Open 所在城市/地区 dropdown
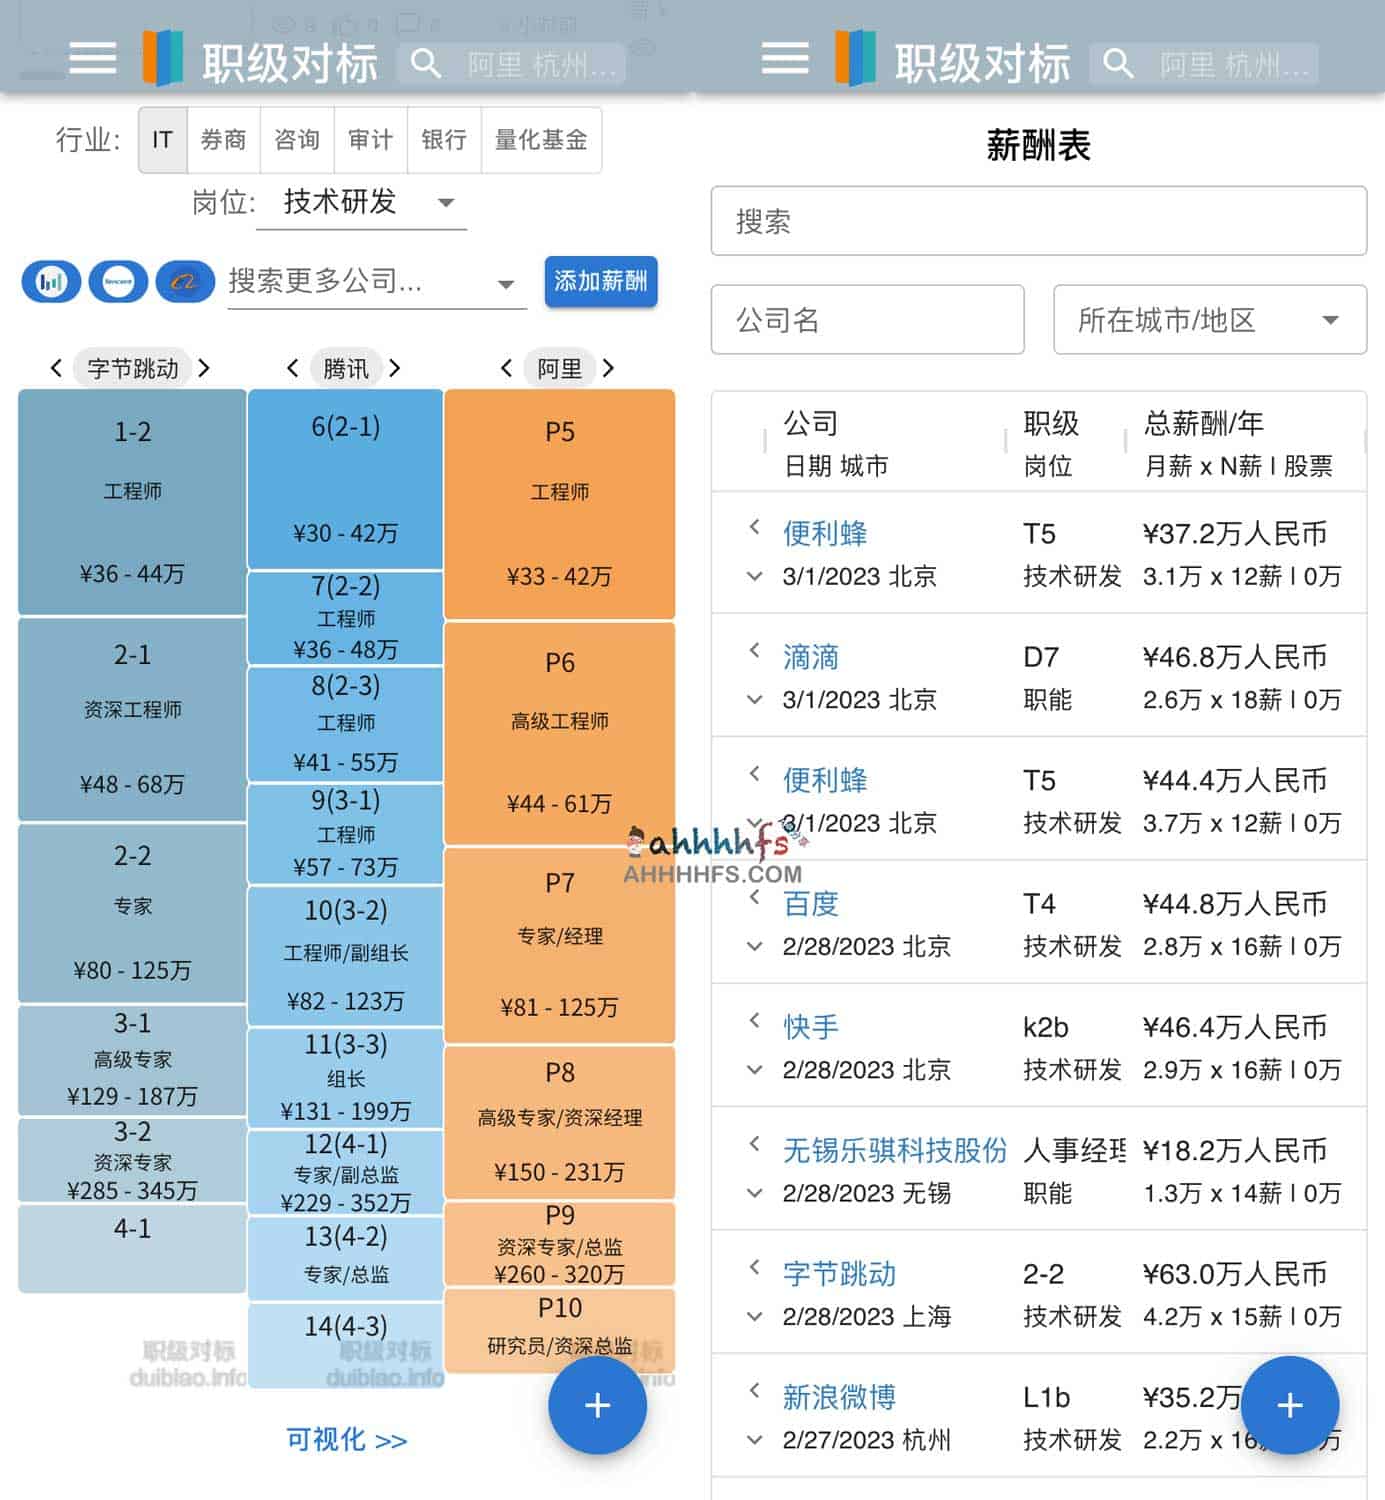The image size is (1385, 1500). [x=1210, y=320]
